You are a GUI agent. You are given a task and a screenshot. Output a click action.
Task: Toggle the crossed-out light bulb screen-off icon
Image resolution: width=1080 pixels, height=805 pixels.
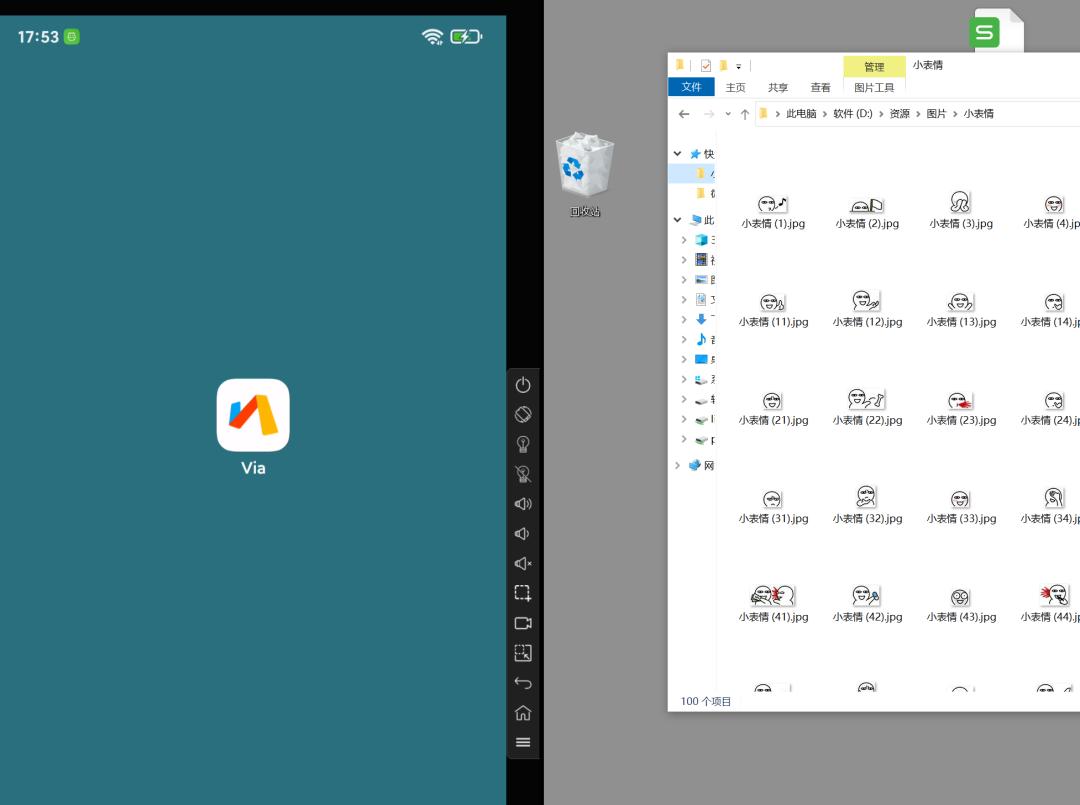coord(522,474)
